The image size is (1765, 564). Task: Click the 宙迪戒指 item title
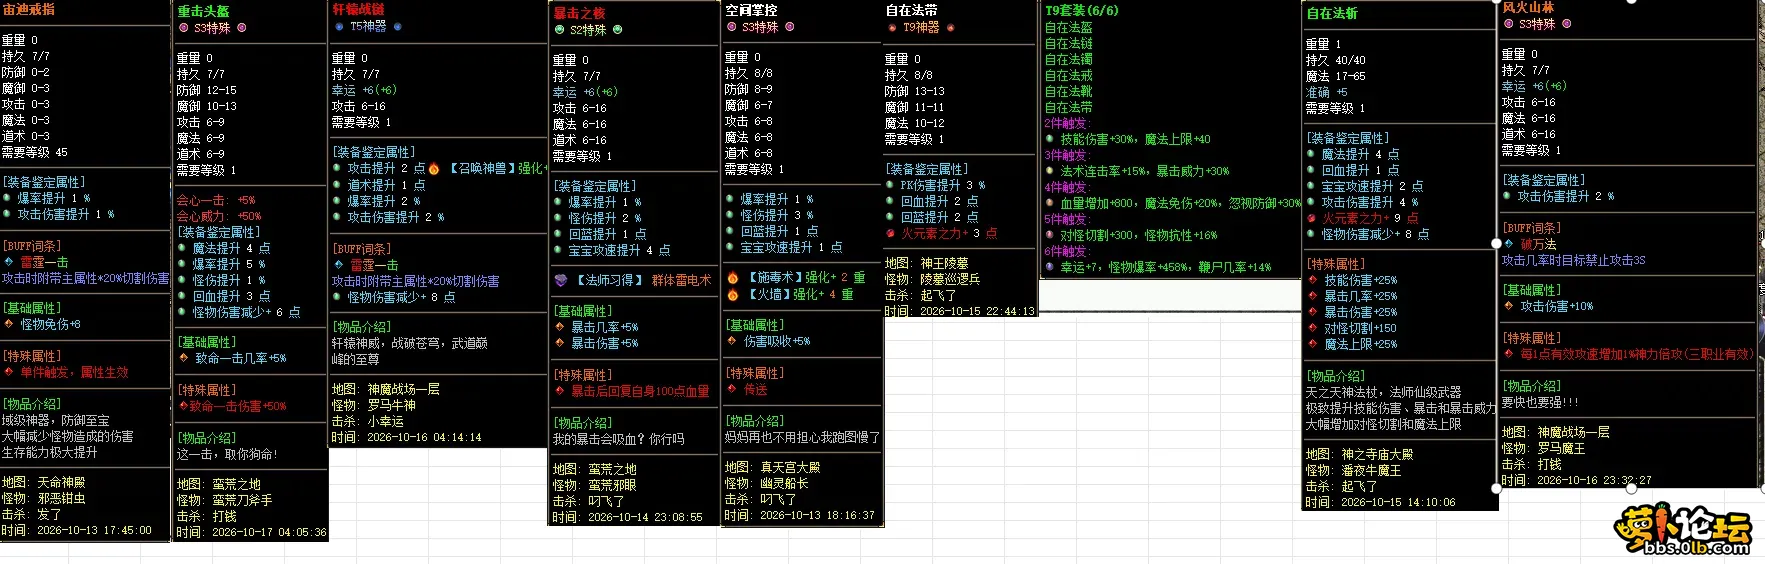(29, 9)
